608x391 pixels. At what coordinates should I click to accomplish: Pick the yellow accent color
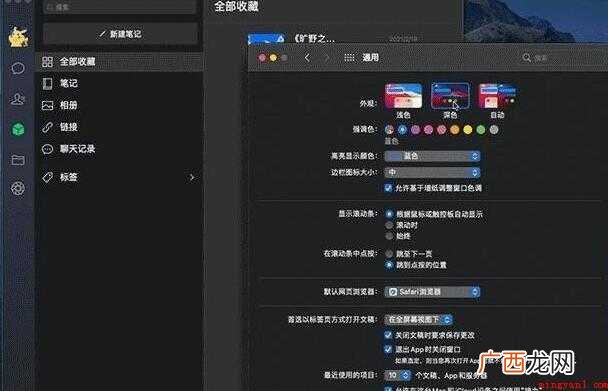[468, 130]
